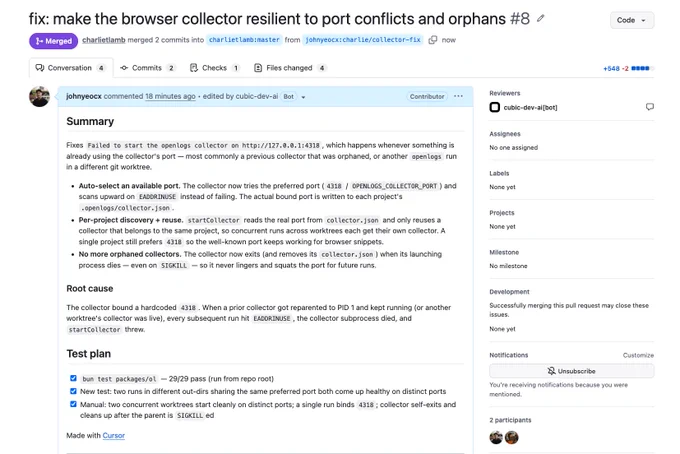The width and height of the screenshot is (680, 454).
Task: Click the pencil edit title icon
Action: [x=540, y=19]
